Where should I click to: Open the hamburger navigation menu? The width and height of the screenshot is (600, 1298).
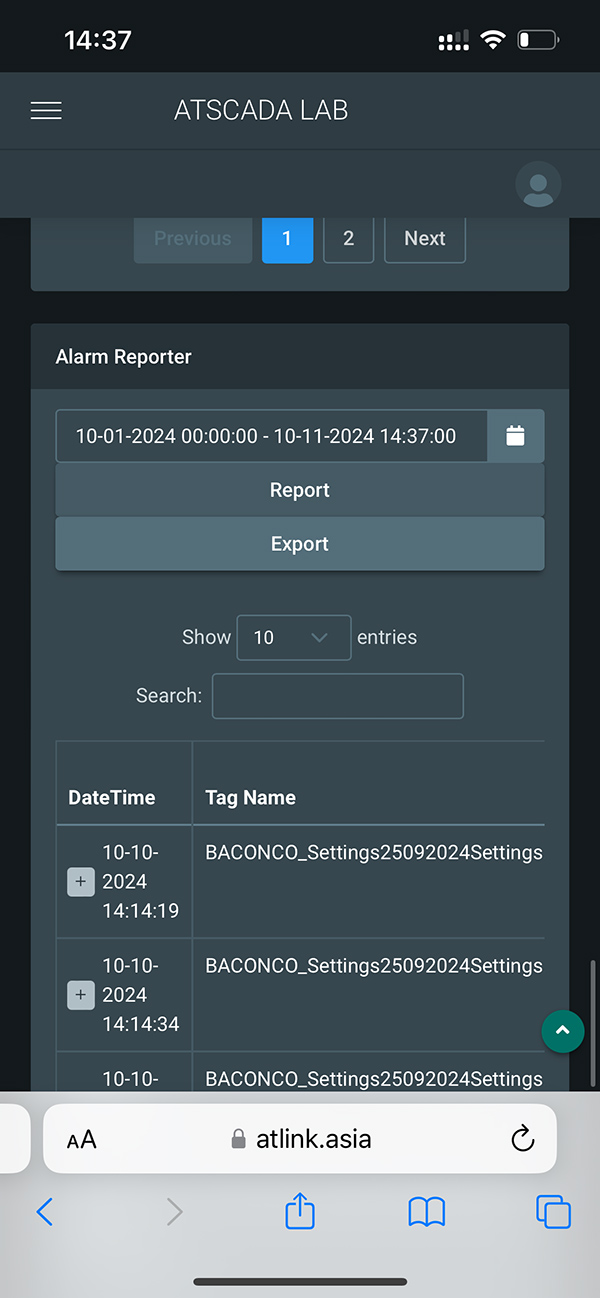tap(46, 111)
